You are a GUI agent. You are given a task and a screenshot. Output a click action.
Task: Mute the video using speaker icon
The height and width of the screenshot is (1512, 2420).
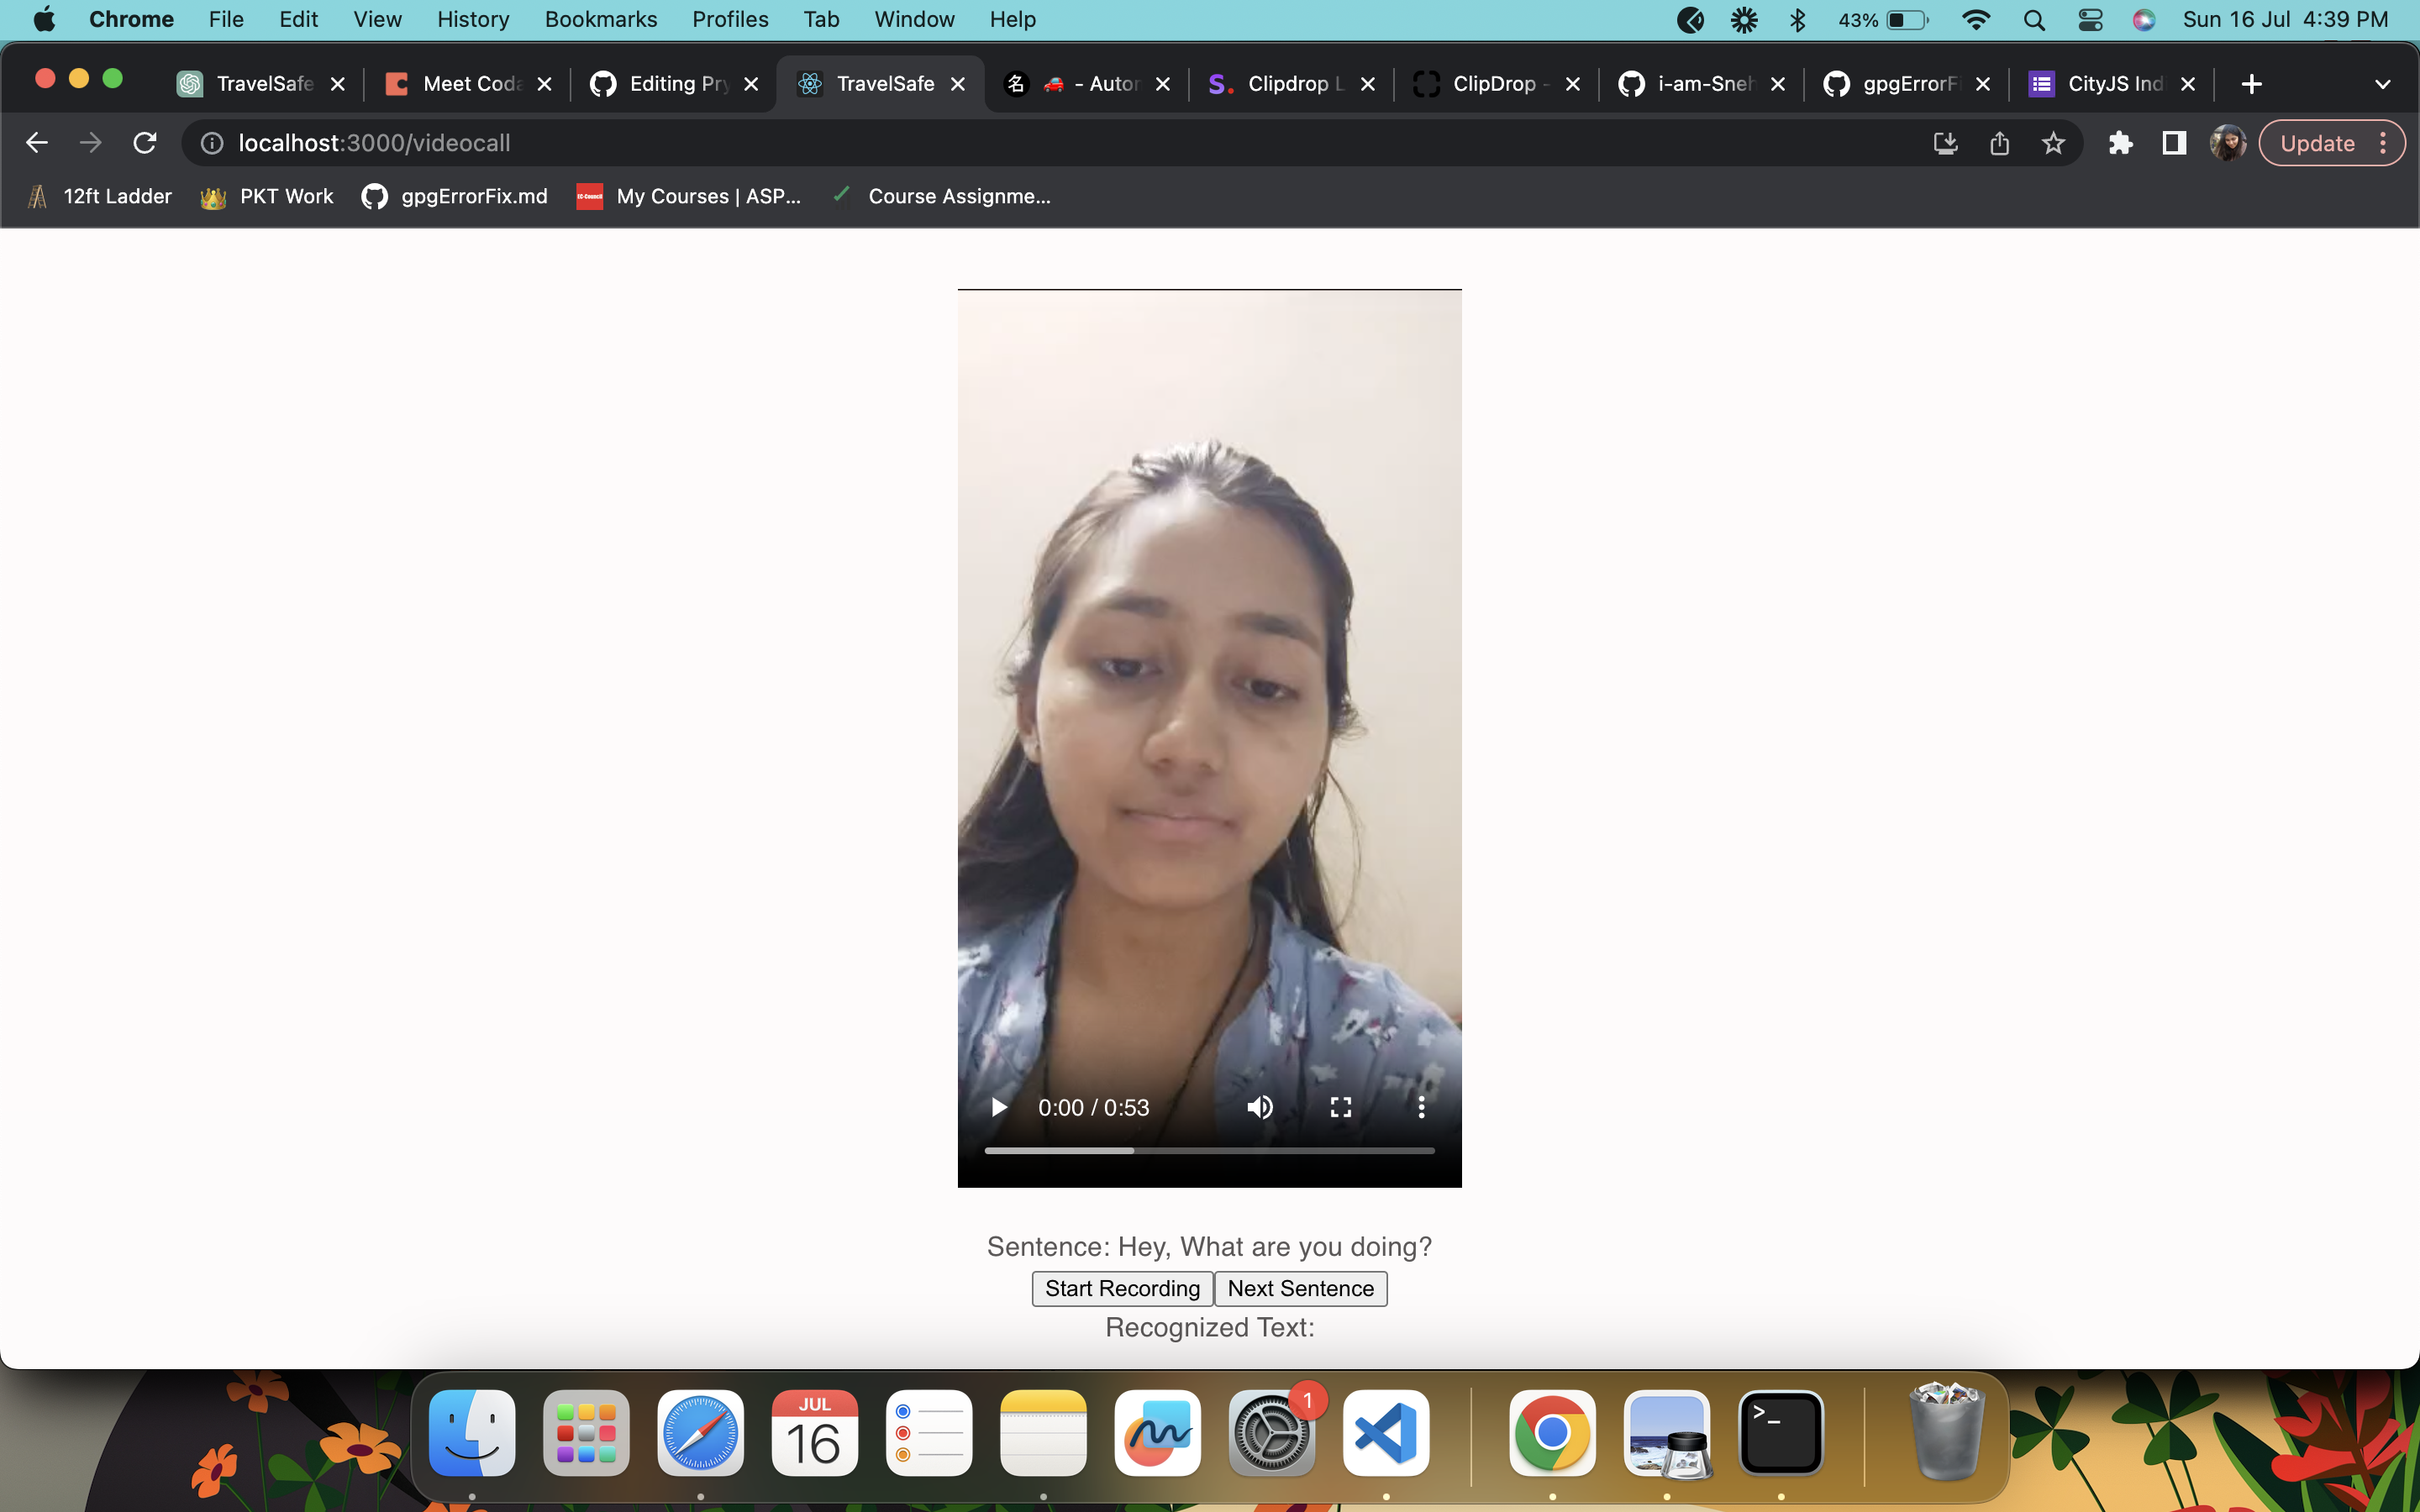coord(1260,1107)
